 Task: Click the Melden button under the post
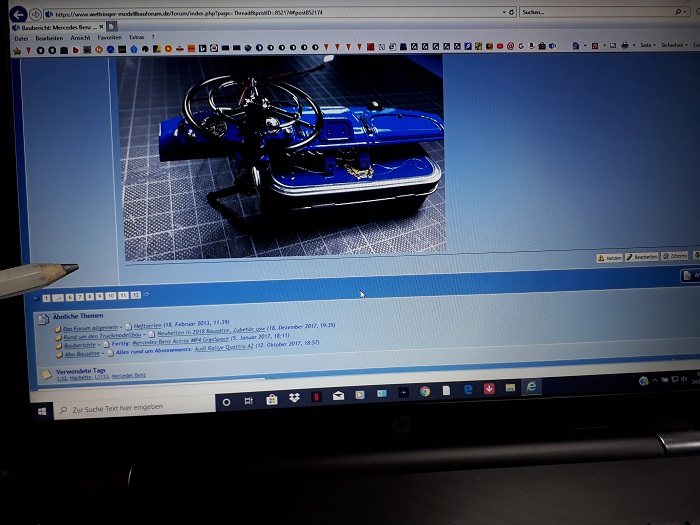[609, 257]
